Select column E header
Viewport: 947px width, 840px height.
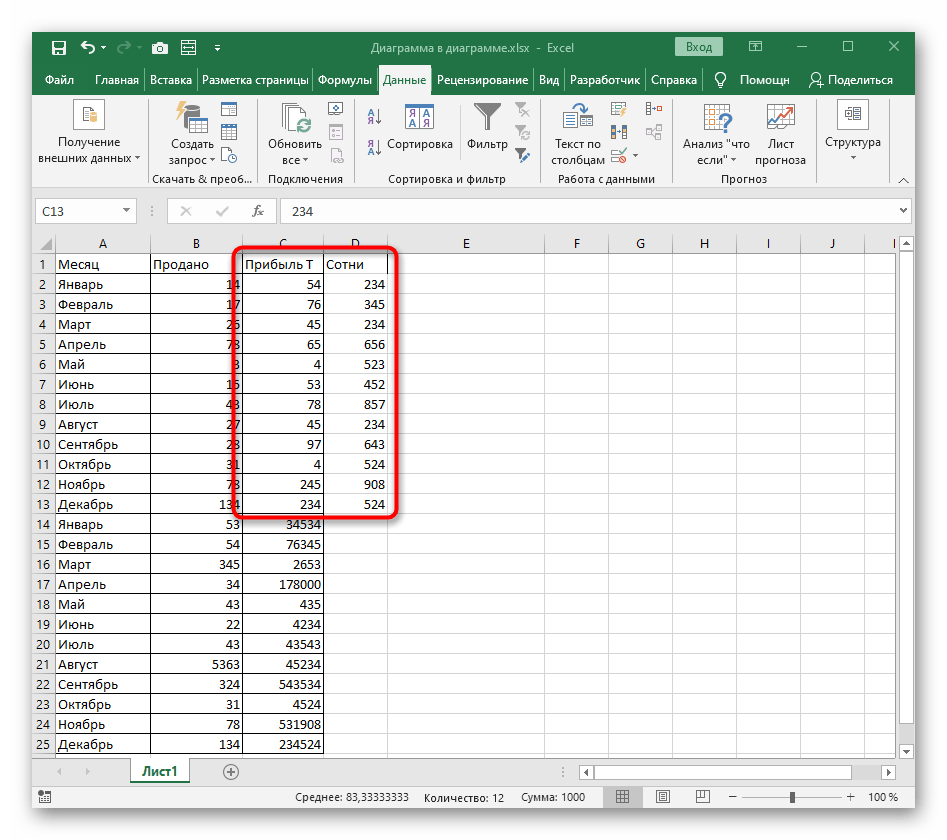(x=466, y=243)
